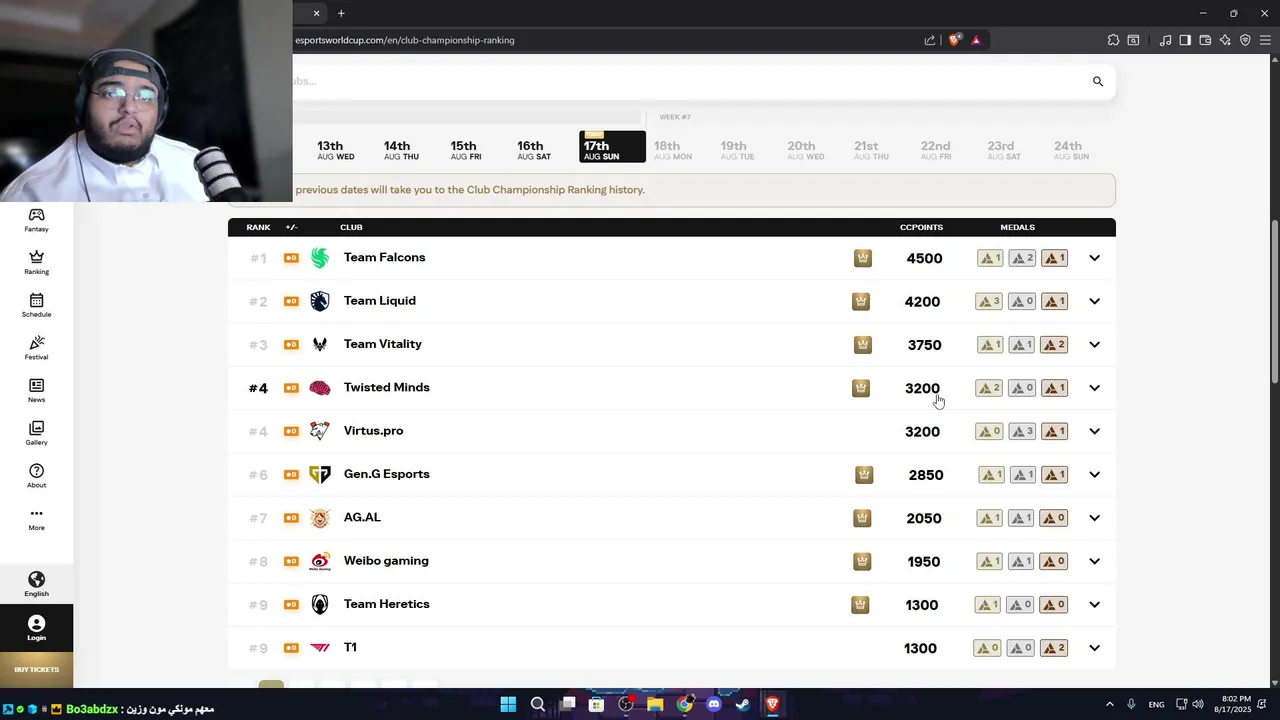
Task: Open a new browser tab
Action: click(x=341, y=13)
